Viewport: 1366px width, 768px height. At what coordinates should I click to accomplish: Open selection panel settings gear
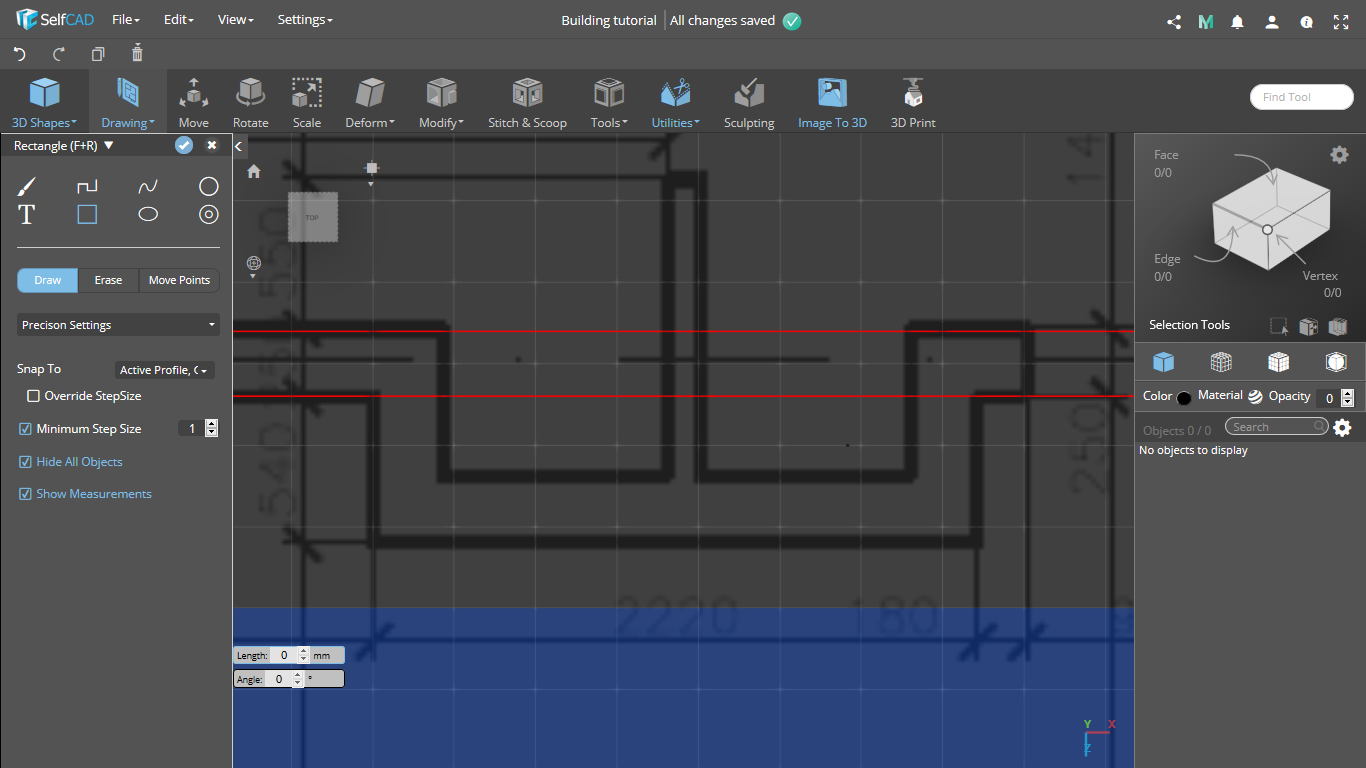click(x=1339, y=154)
